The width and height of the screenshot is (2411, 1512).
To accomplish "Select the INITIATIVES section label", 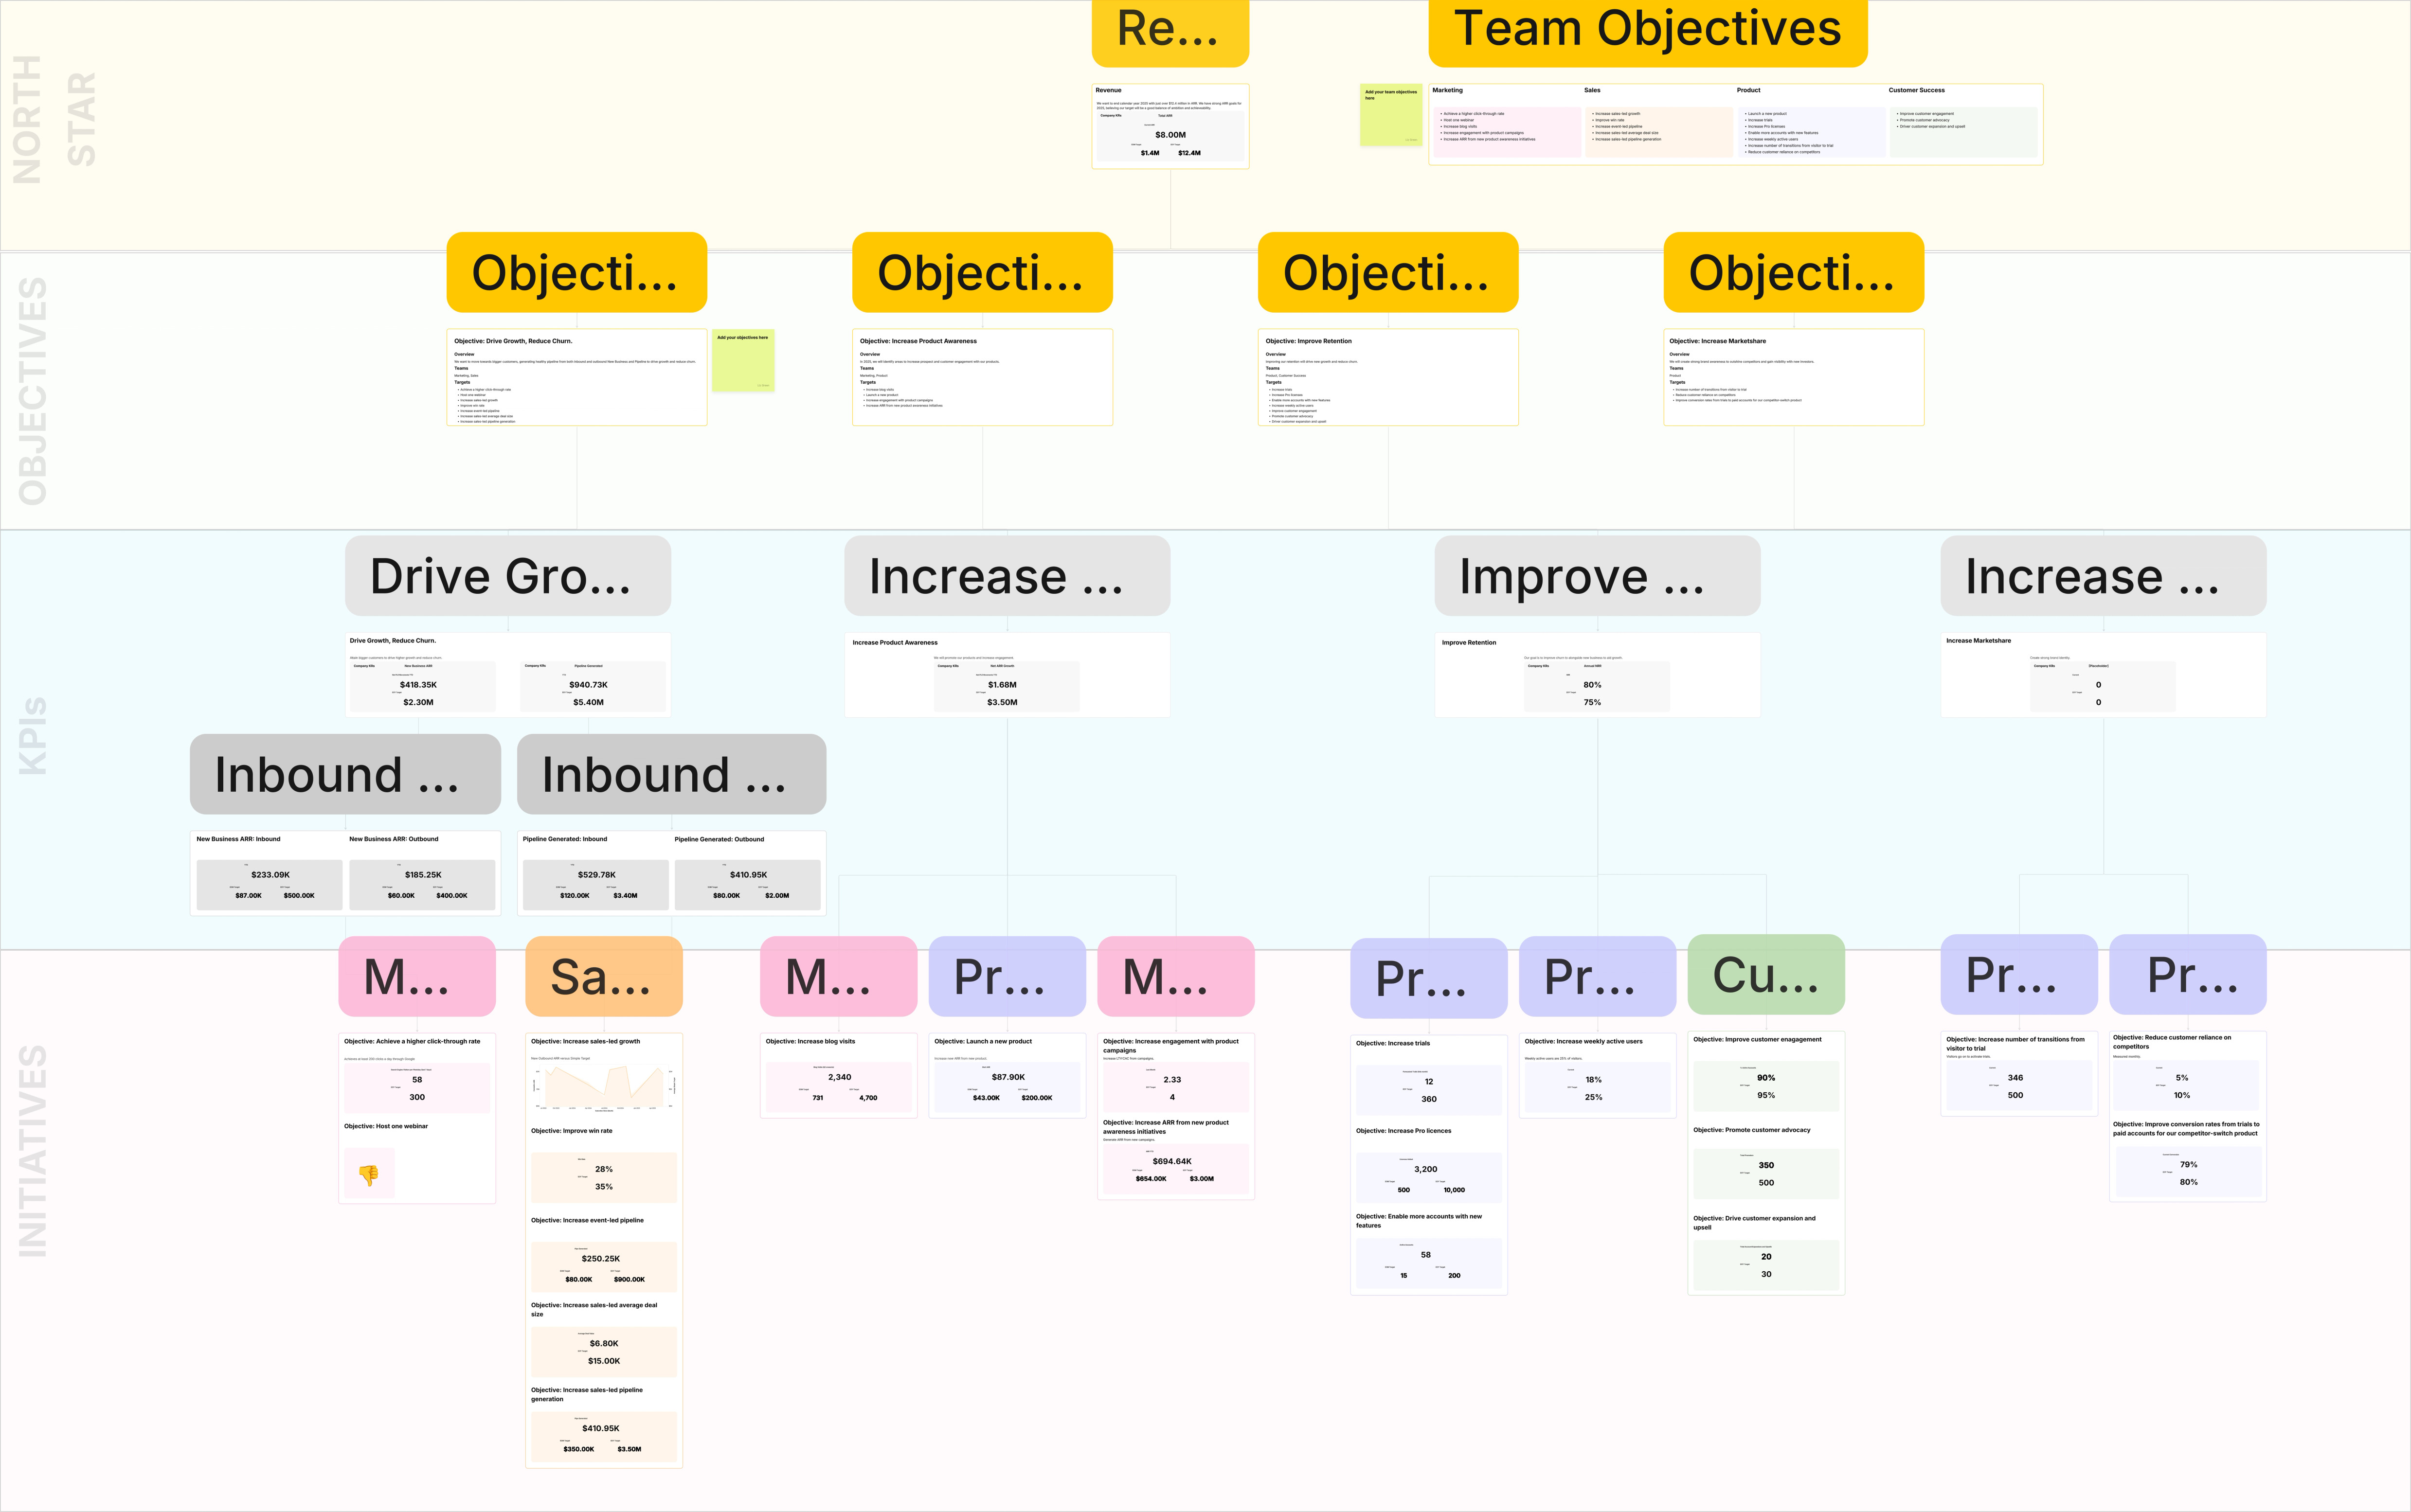I will tap(33, 1150).
